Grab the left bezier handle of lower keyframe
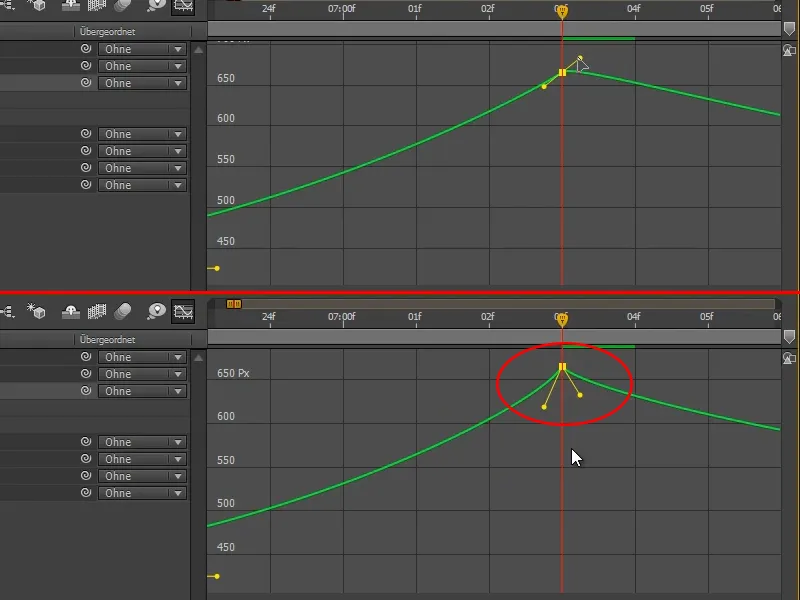 click(544, 407)
